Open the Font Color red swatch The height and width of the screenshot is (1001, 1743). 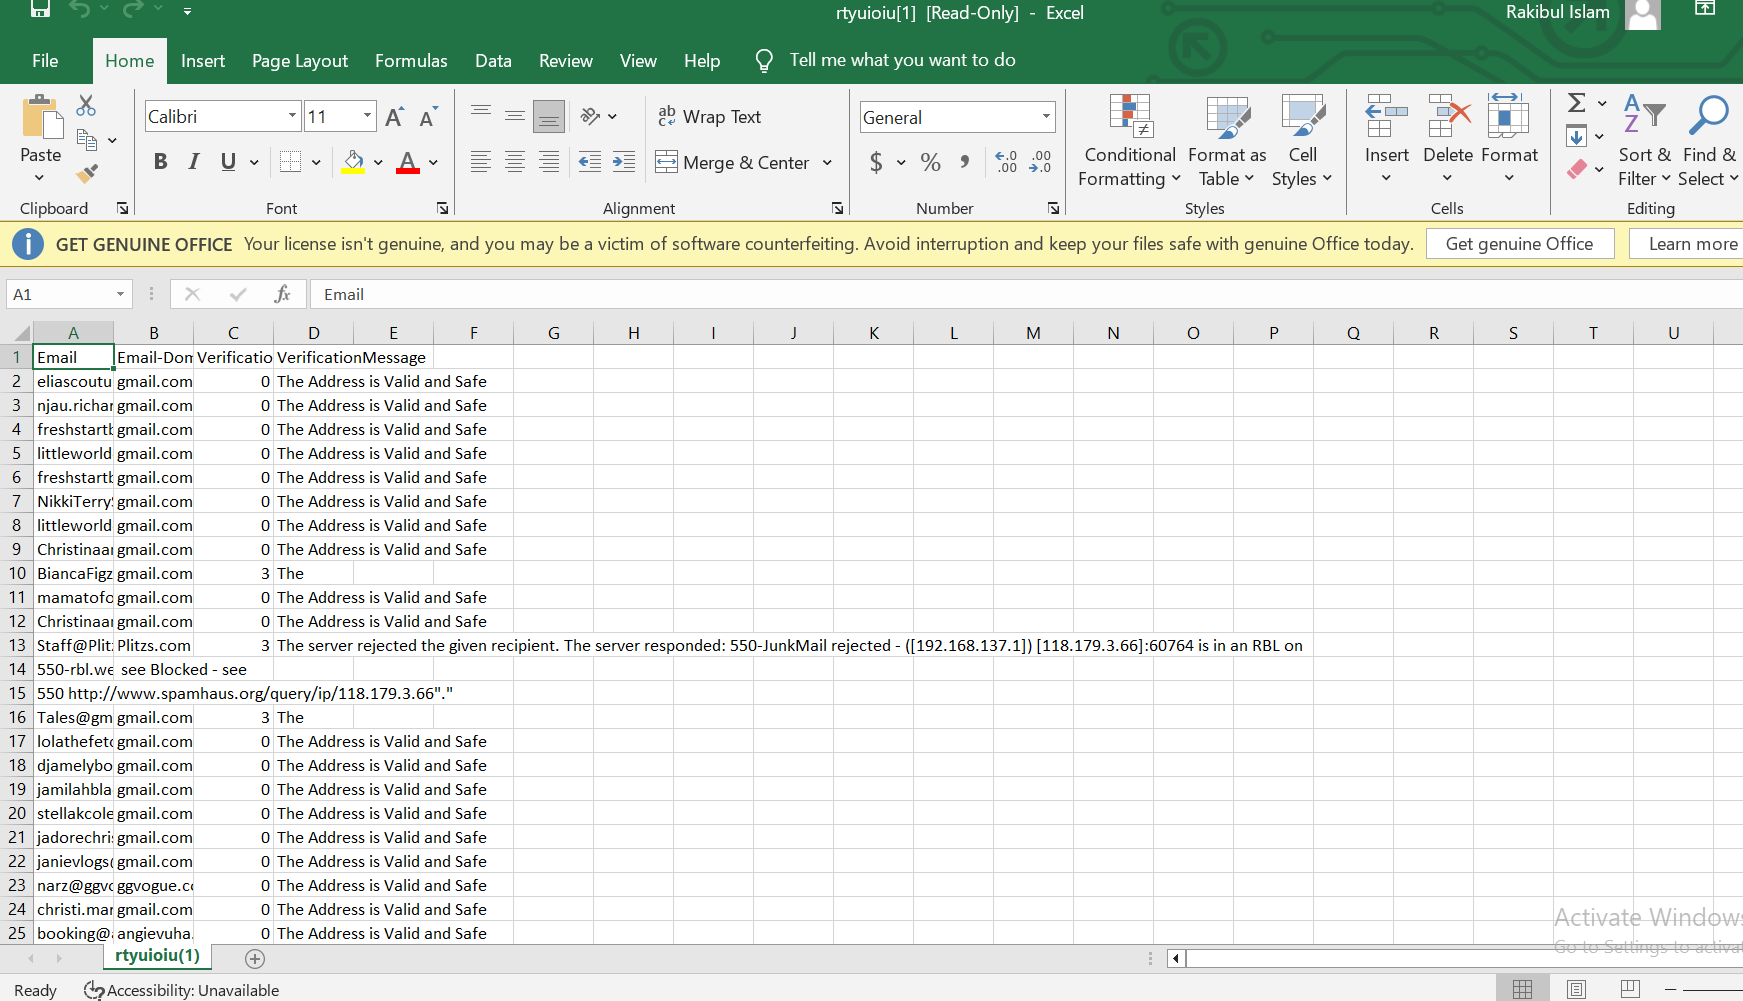coord(407,161)
